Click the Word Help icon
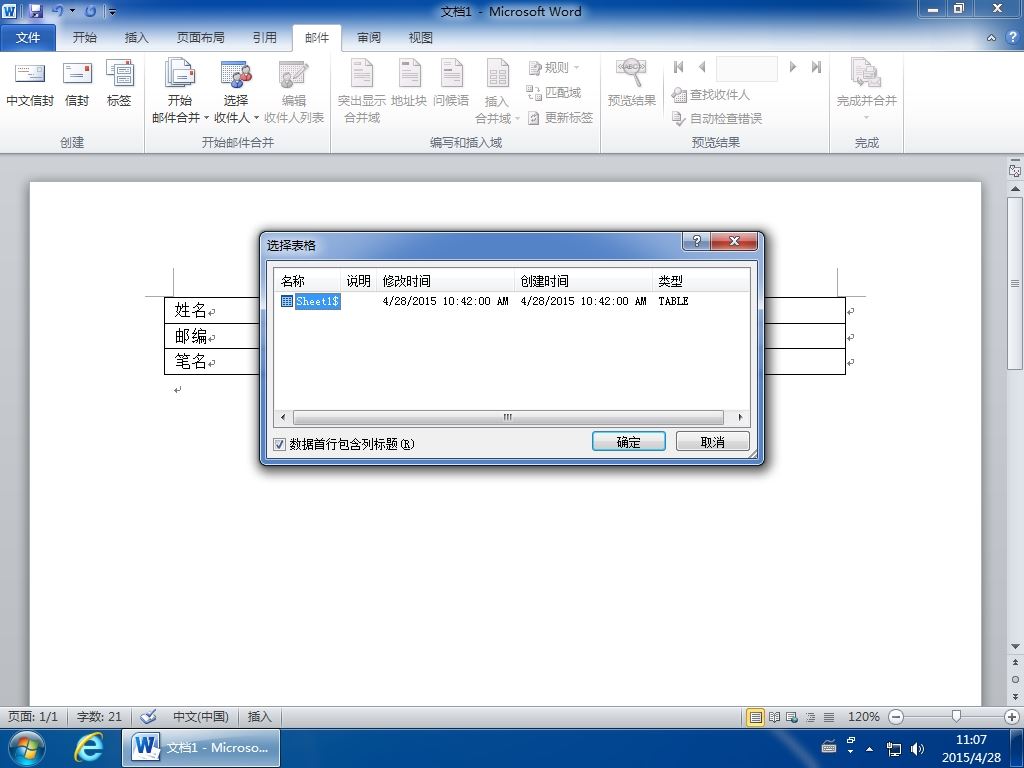Viewport: 1024px width, 768px height. coord(1012,38)
